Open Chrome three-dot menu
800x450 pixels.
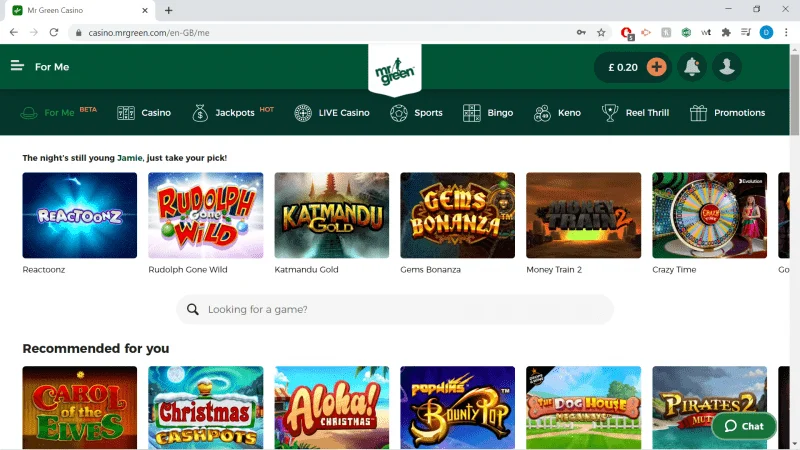pyautogui.click(x=786, y=33)
